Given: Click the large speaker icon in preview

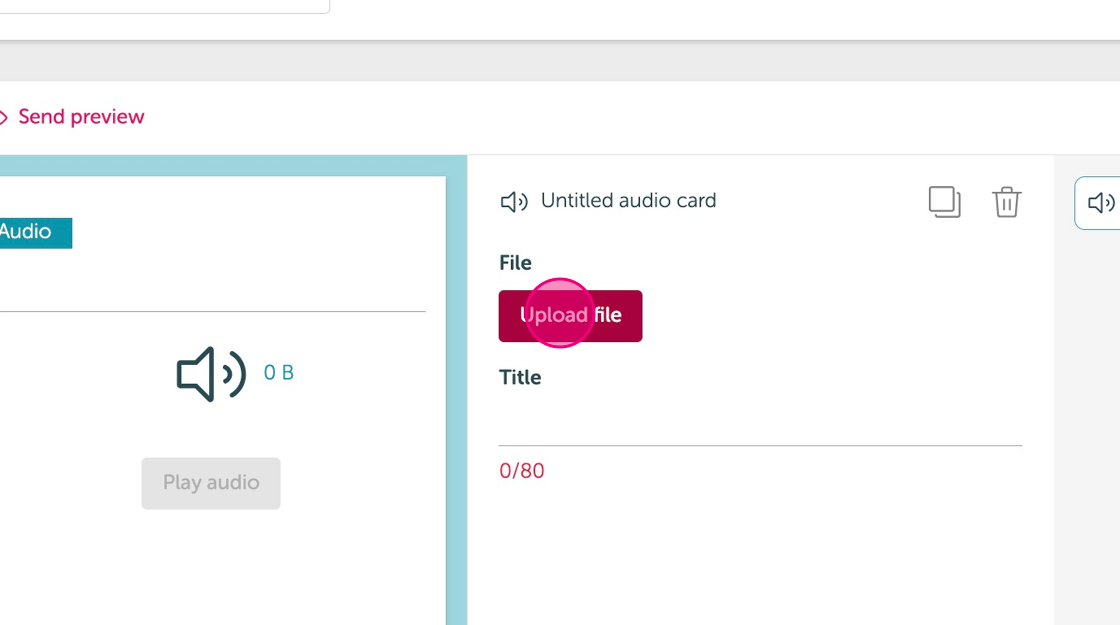Looking at the screenshot, I should 211,374.
